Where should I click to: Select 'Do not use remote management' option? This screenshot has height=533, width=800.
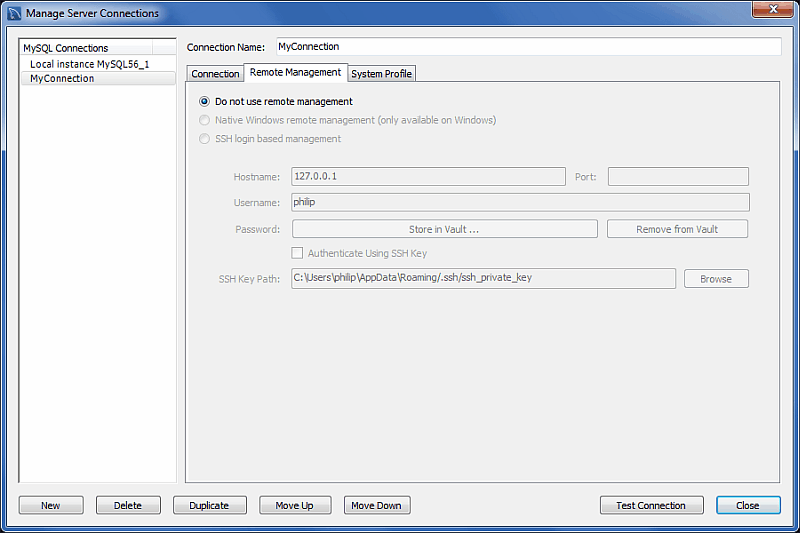point(205,101)
